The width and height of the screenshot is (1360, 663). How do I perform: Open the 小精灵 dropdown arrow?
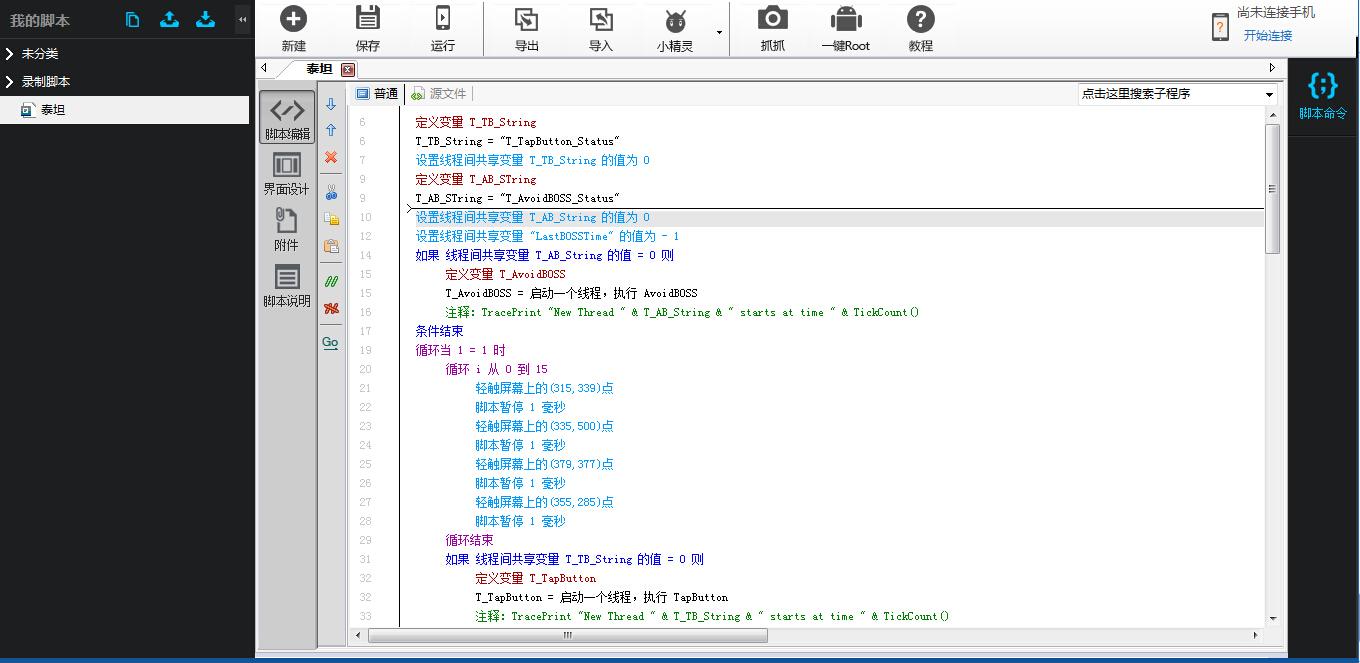(719, 32)
